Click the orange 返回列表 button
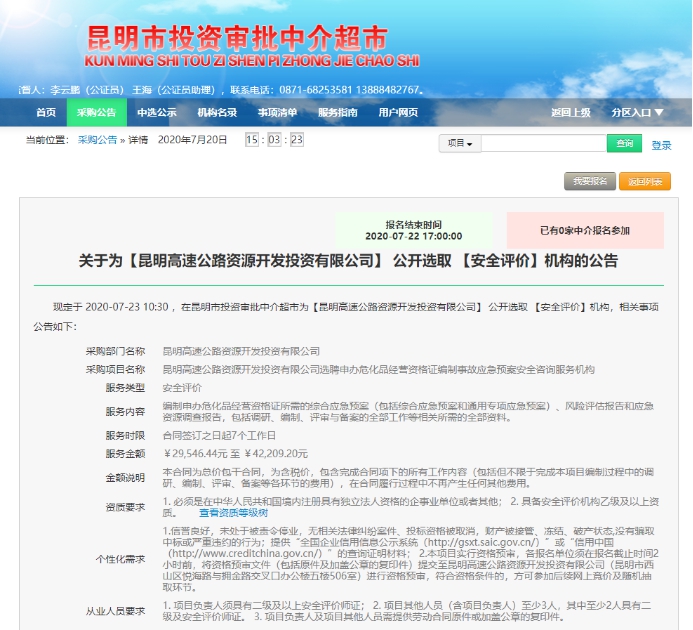The image size is (693, 630). click(x=644, y=181)
